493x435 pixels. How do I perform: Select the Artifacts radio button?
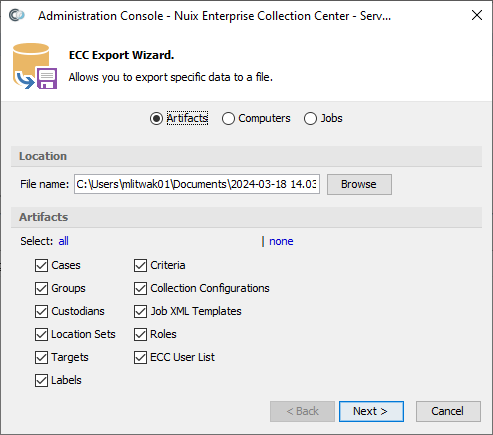pyautogui.click(x=156, y=118)
